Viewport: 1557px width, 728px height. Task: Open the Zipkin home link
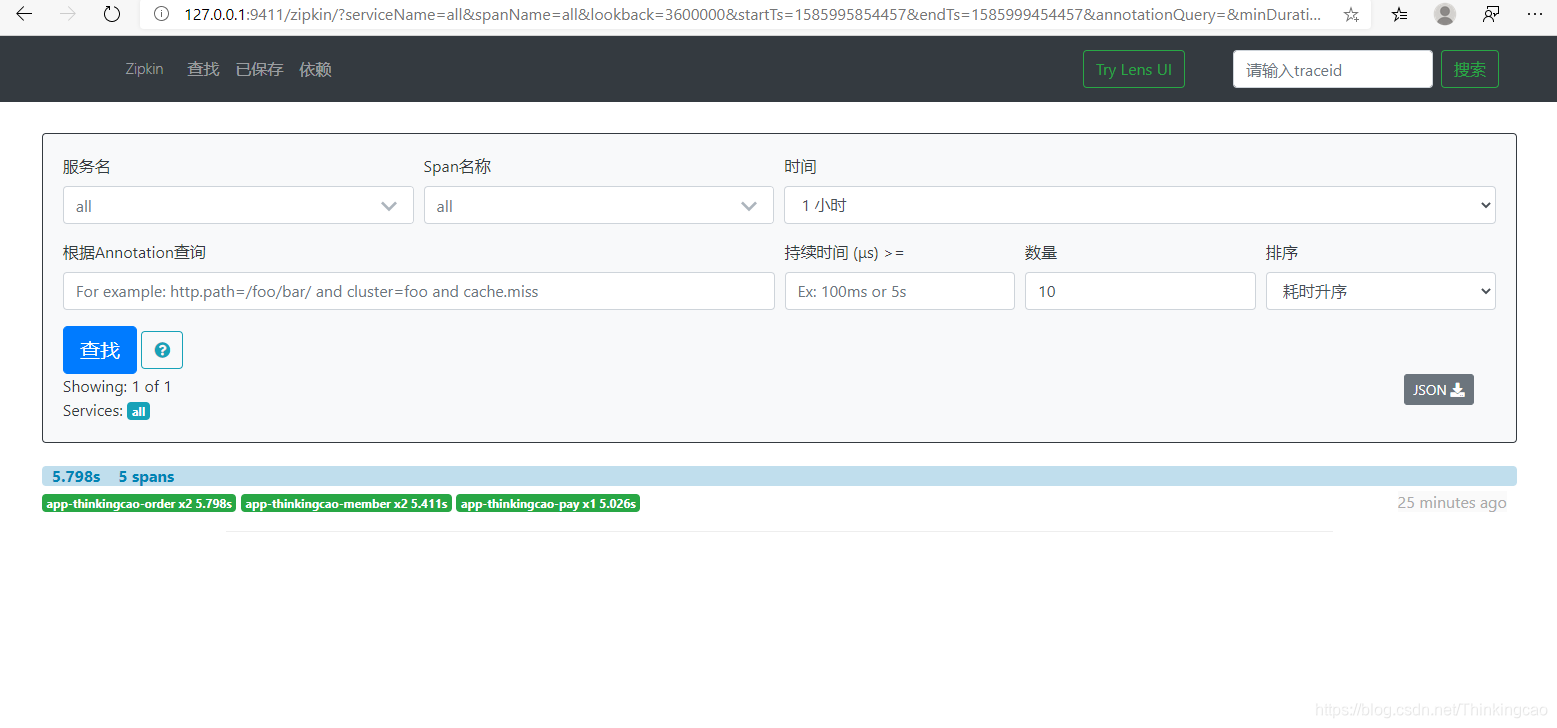pos(144,69)
